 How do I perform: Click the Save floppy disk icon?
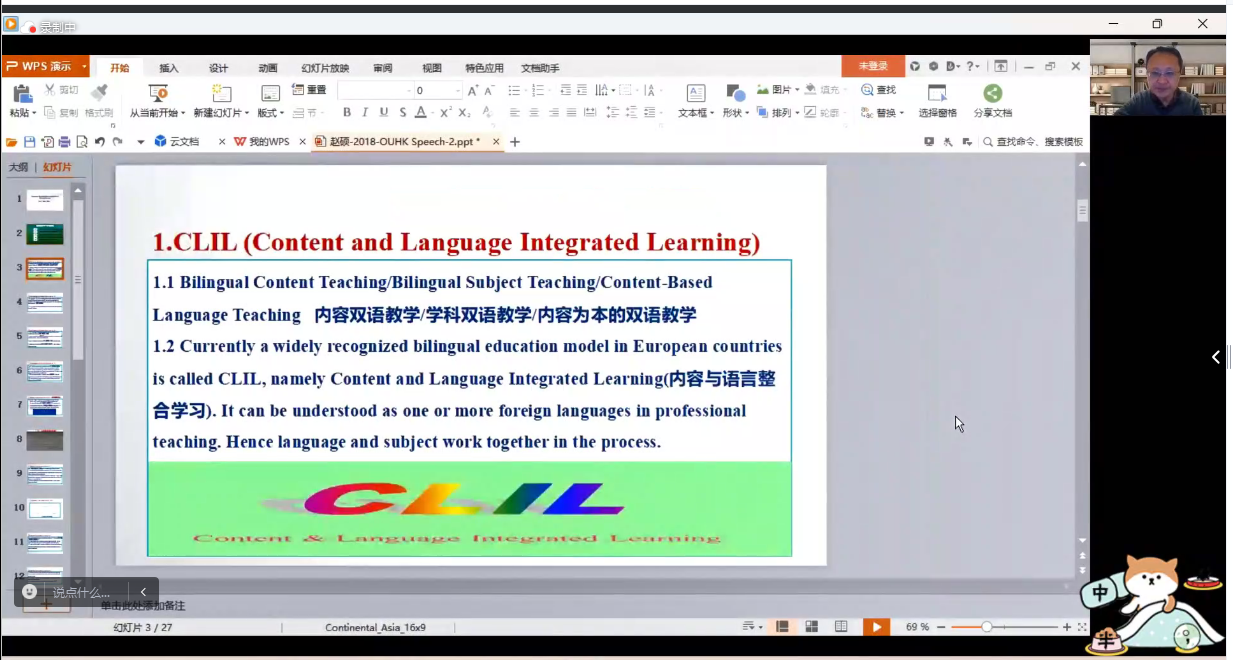pyautogui.click(x=29, y=142)
